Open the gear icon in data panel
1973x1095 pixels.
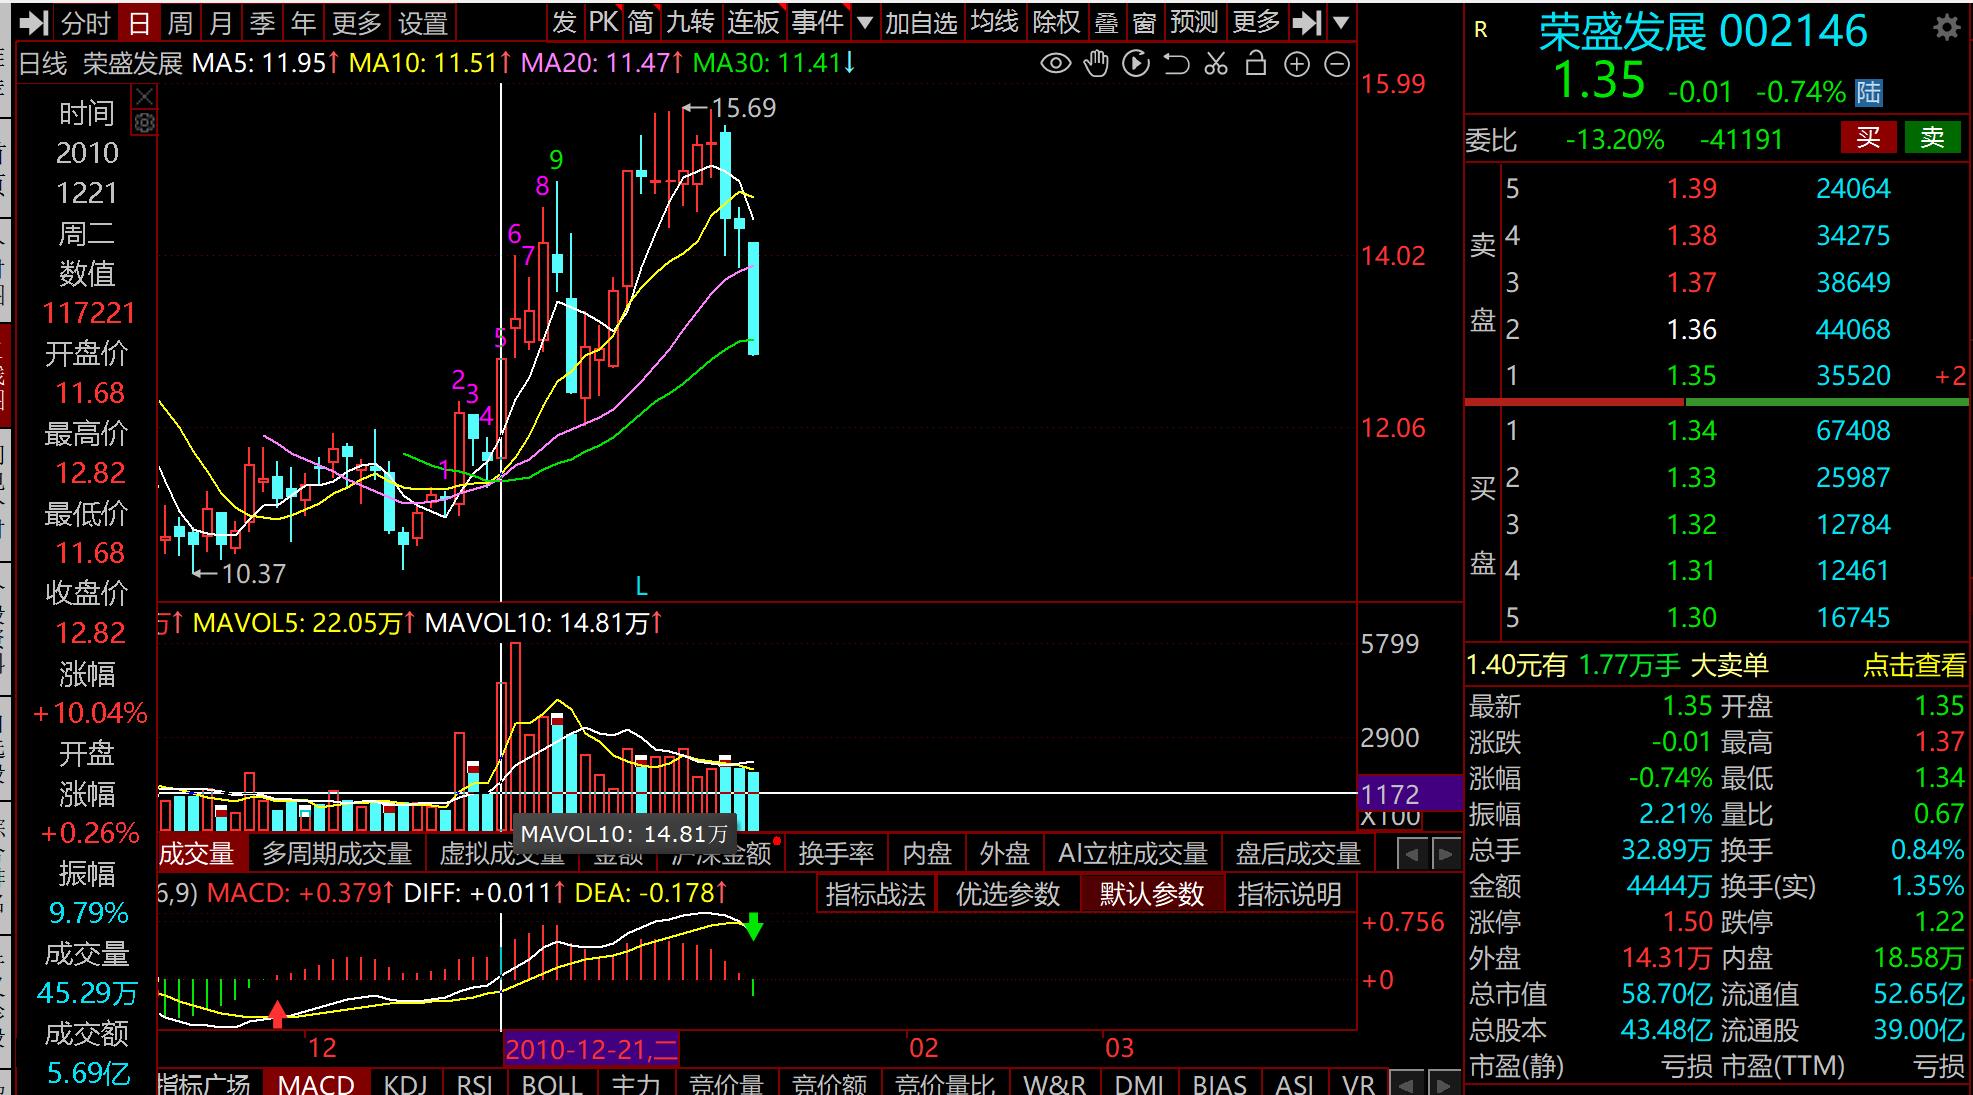(145, 123)
